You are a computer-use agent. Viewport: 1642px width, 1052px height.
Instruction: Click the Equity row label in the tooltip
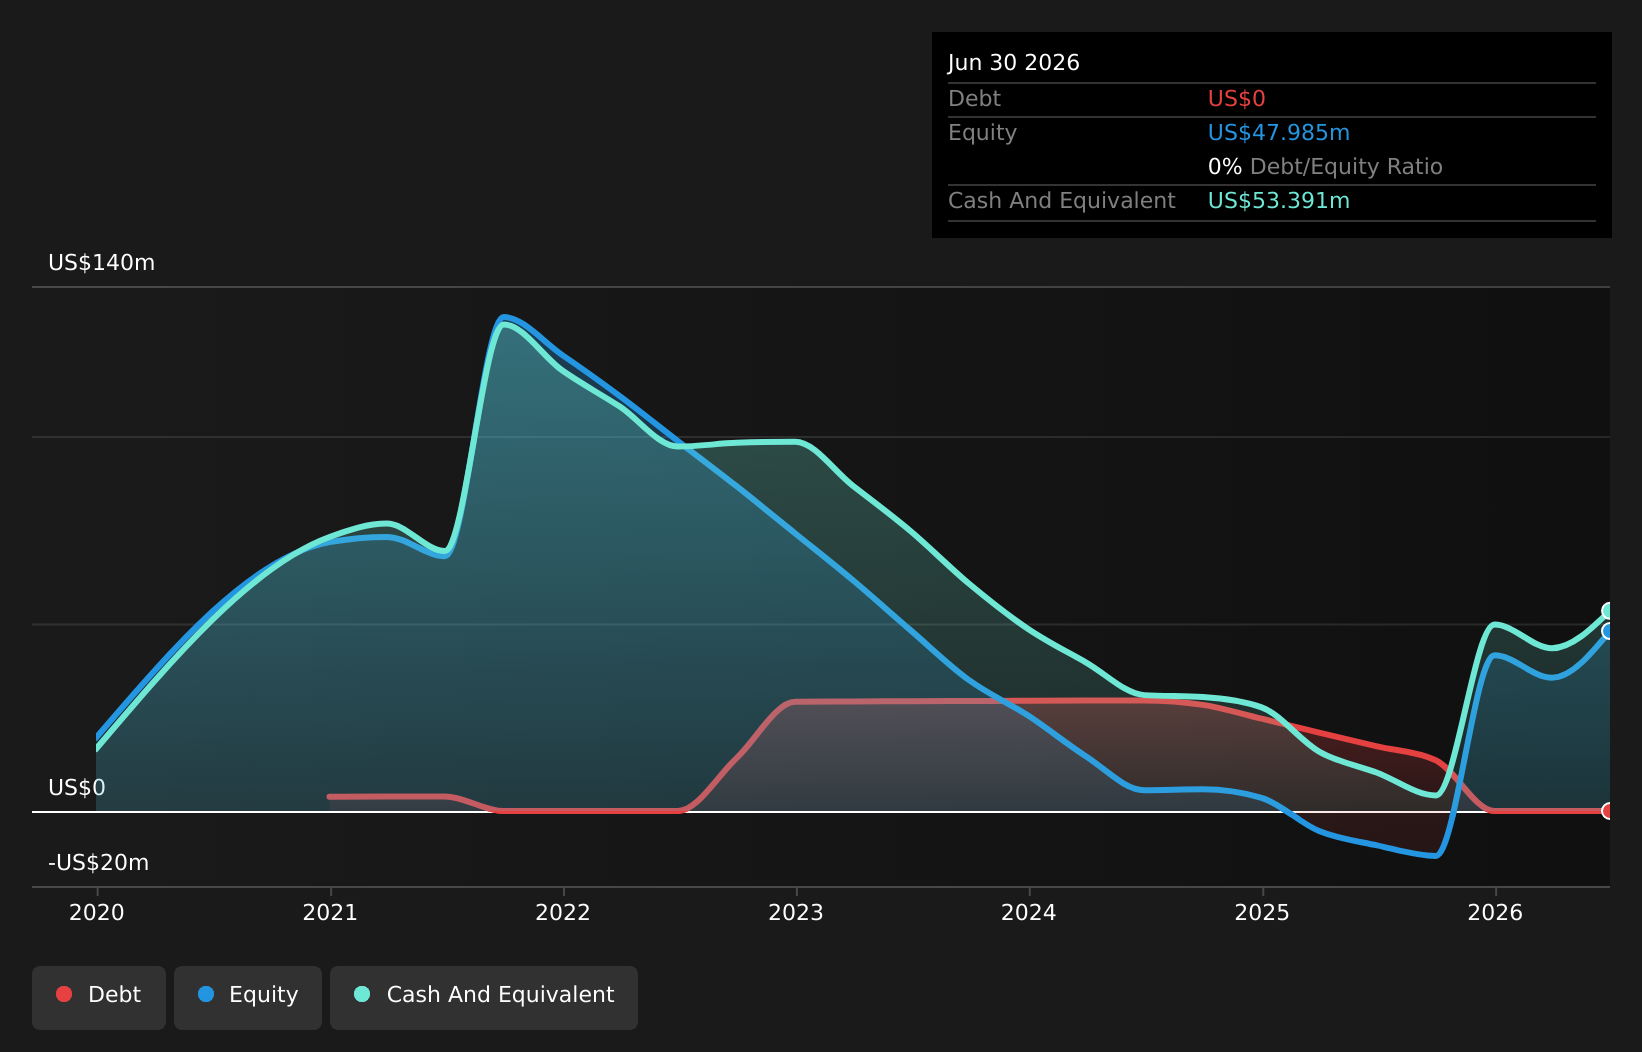point(982,133)
